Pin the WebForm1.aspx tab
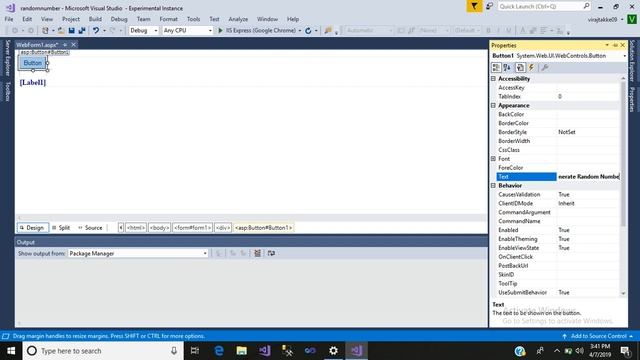Viewport: 640px width, 360px height. coord(65,45)
